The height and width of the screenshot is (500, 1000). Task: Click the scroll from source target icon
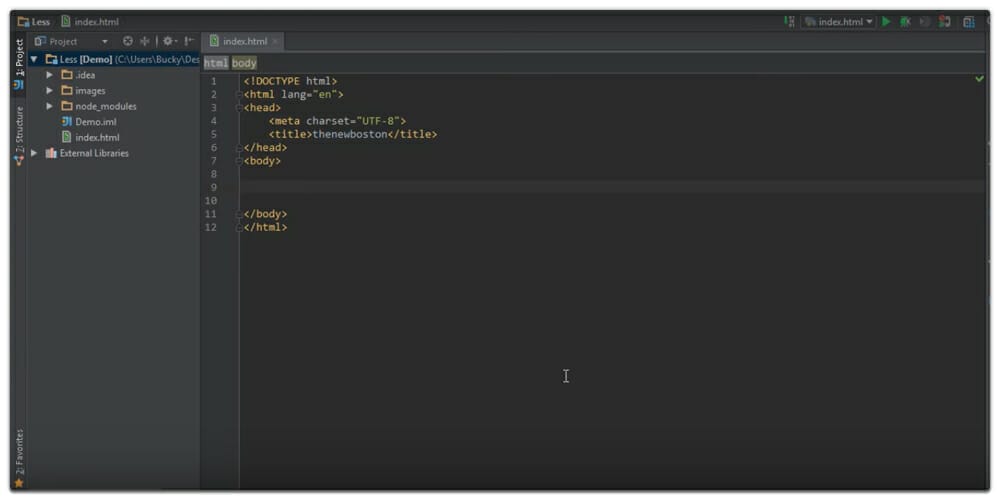coord(128,41)
